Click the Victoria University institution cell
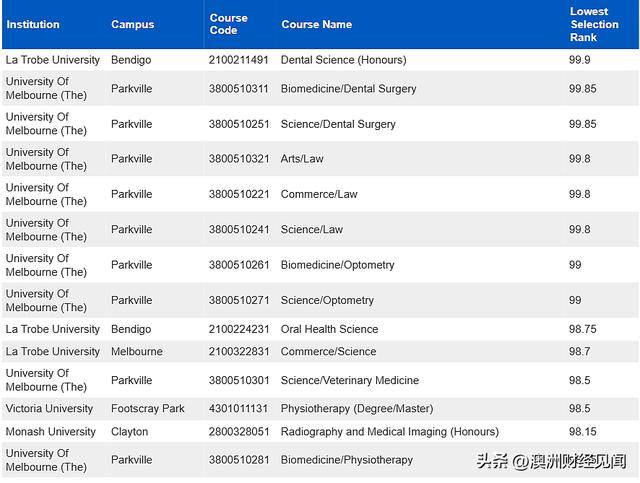This screenshot has height=483, width=640. 49,409
